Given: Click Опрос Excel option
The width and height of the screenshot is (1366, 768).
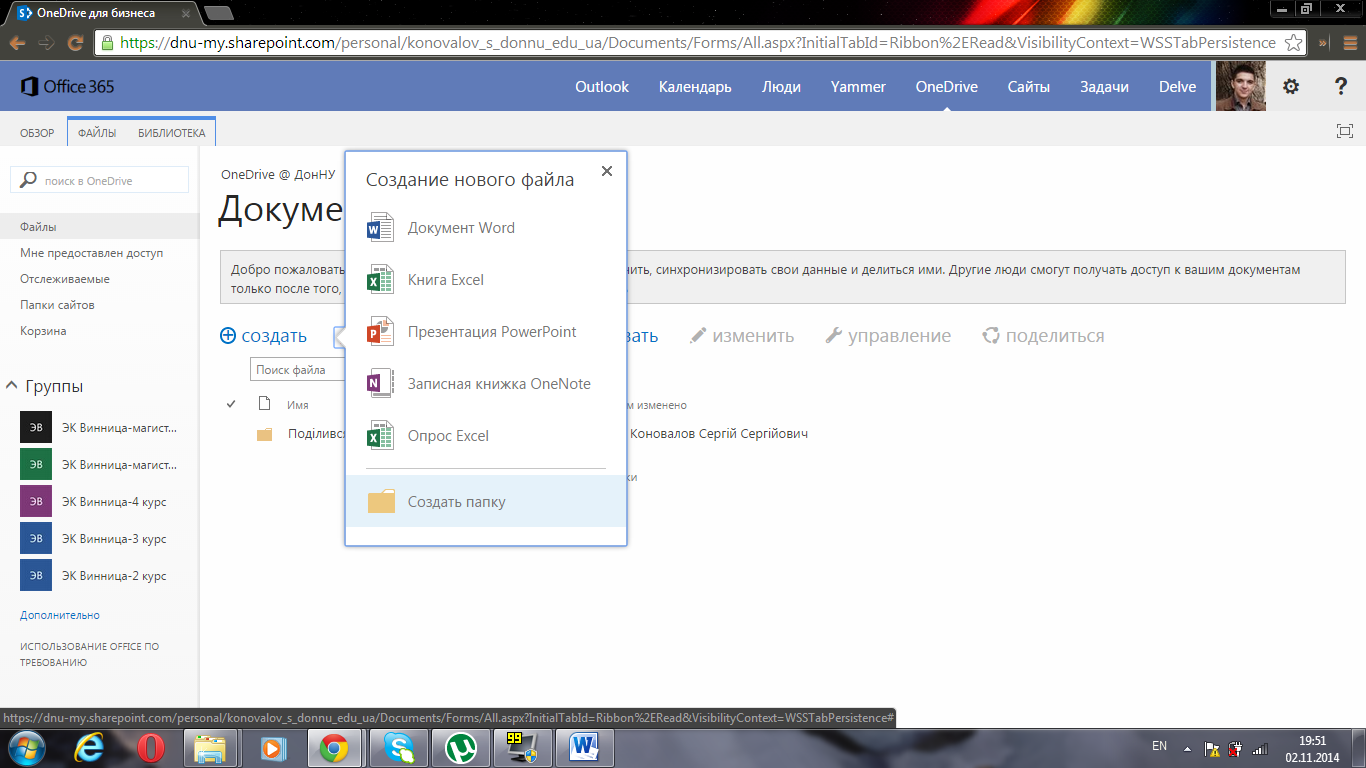Looking at the screenshot, I should 486,435.
